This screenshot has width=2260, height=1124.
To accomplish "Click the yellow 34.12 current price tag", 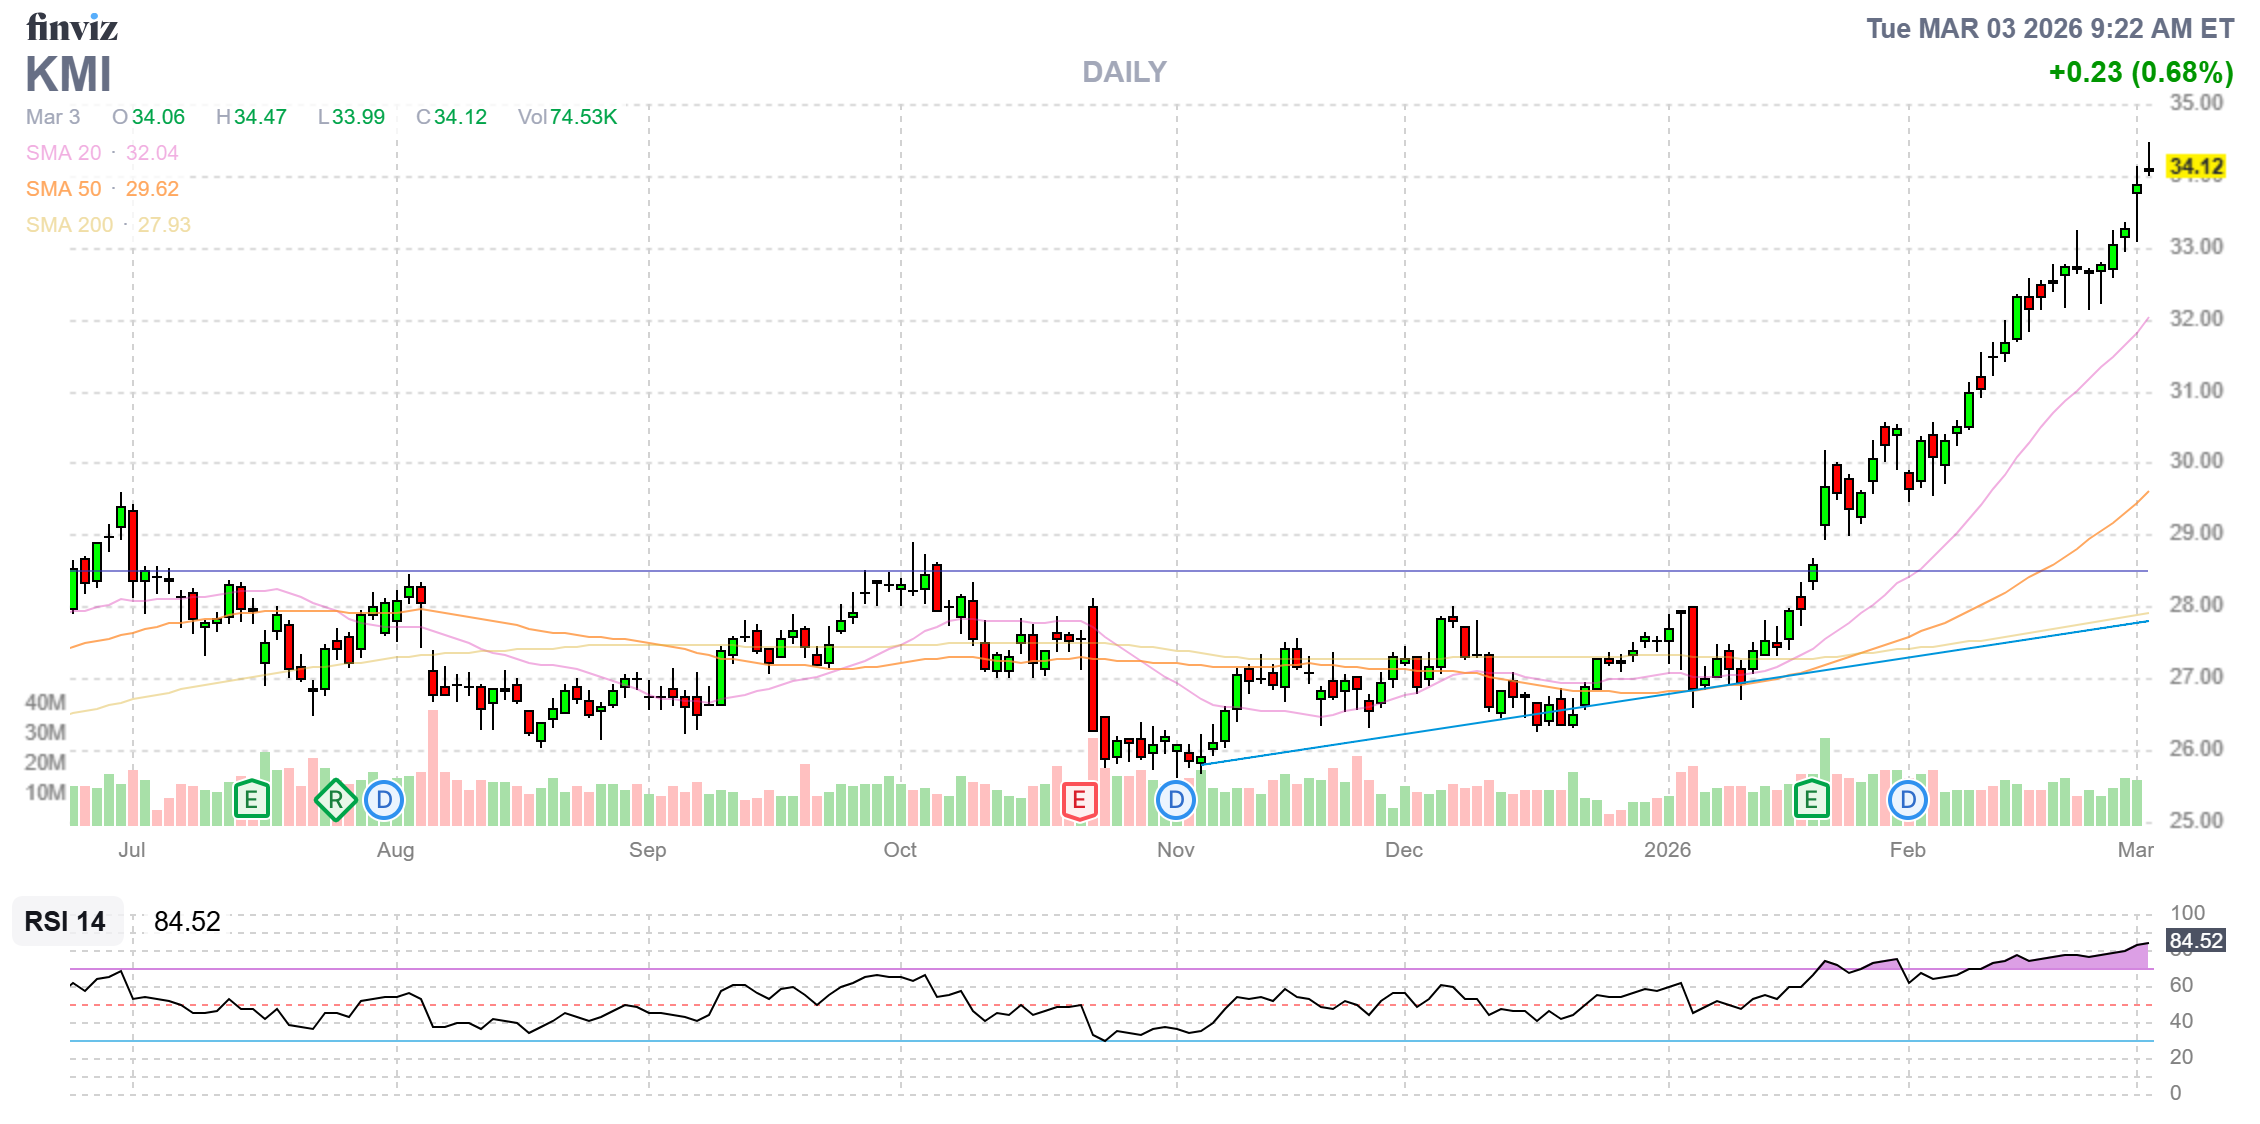I will coord(2196,166).
